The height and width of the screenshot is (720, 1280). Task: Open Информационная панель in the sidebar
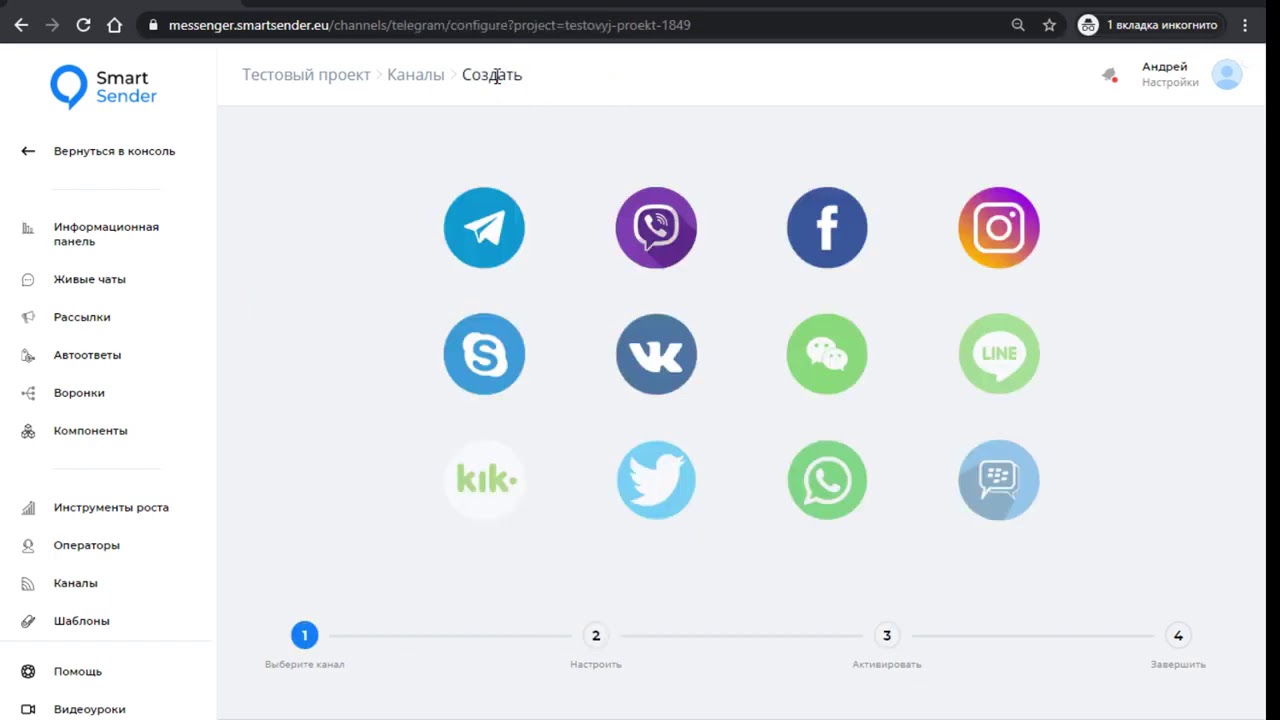pyautogui.click(x=92, y=234)
